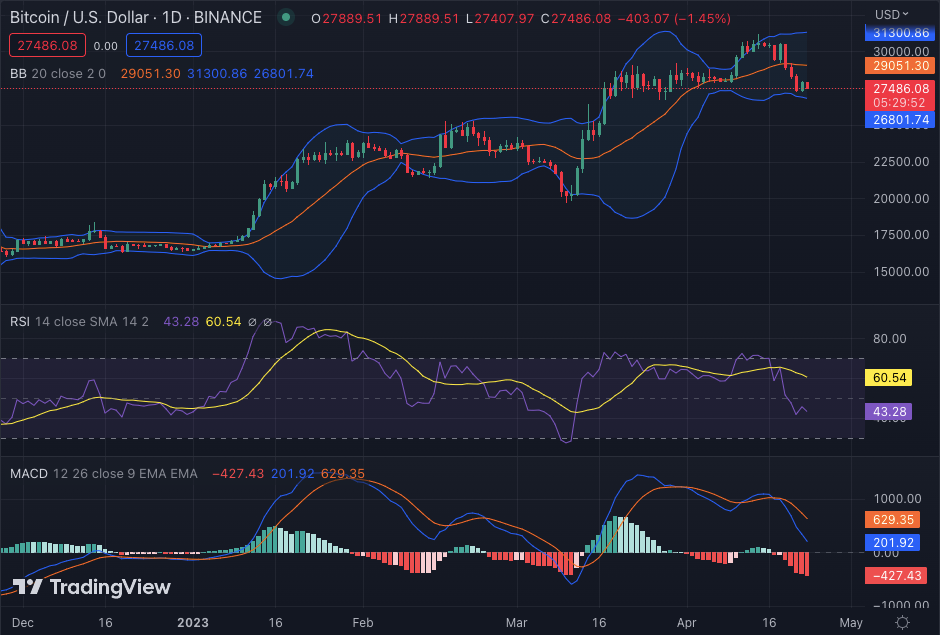Click the 15000.00 price axis label
The image size is (940, 635).
point(901,272)
